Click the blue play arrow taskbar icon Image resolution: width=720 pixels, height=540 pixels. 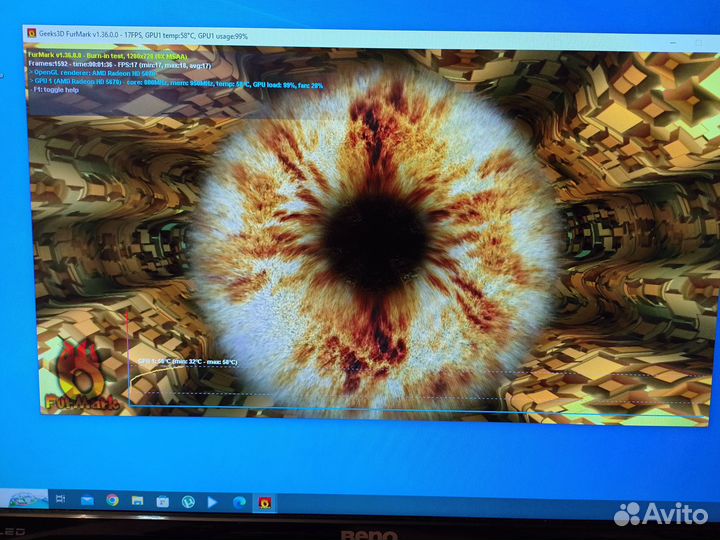[213, 501]
